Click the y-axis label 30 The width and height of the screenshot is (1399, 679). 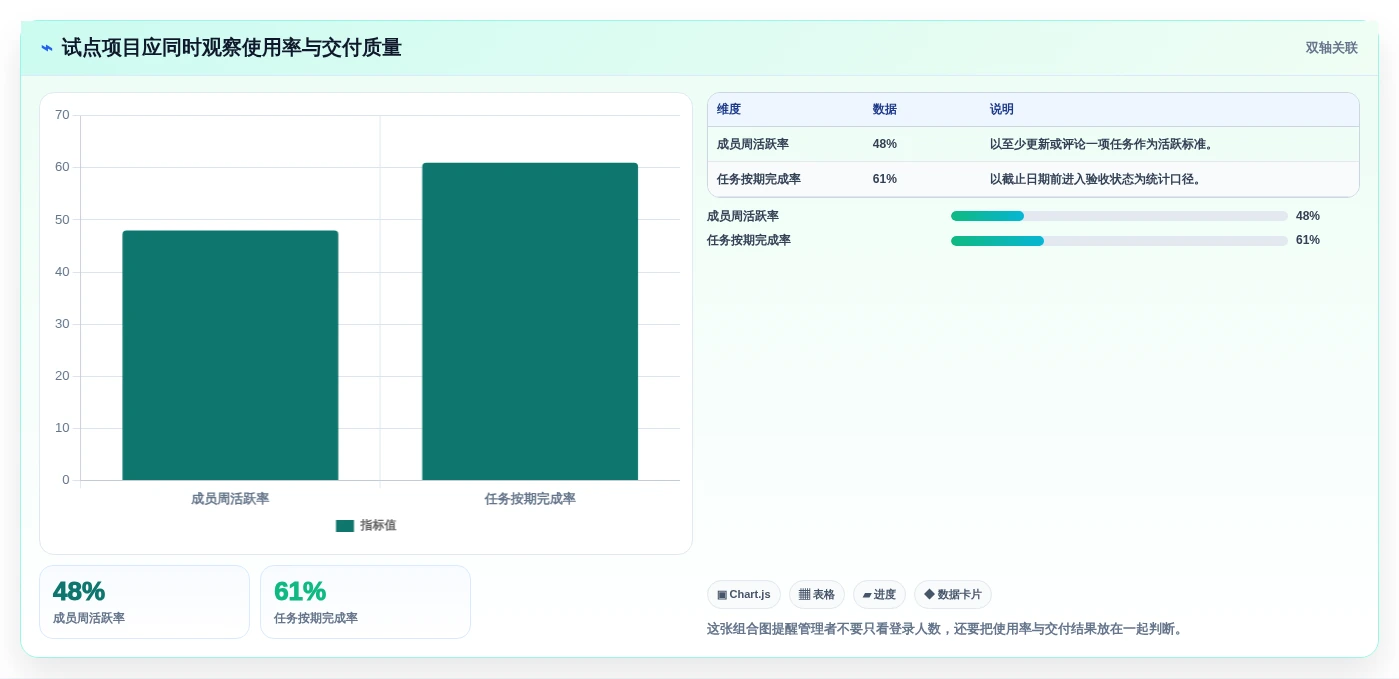(x=62, y=324)
